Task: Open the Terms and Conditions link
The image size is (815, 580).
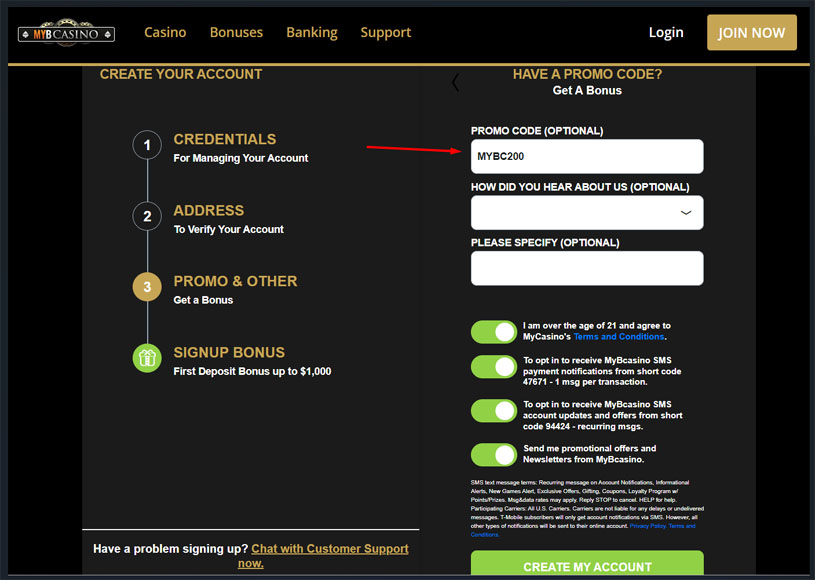Action: (619, 337)
